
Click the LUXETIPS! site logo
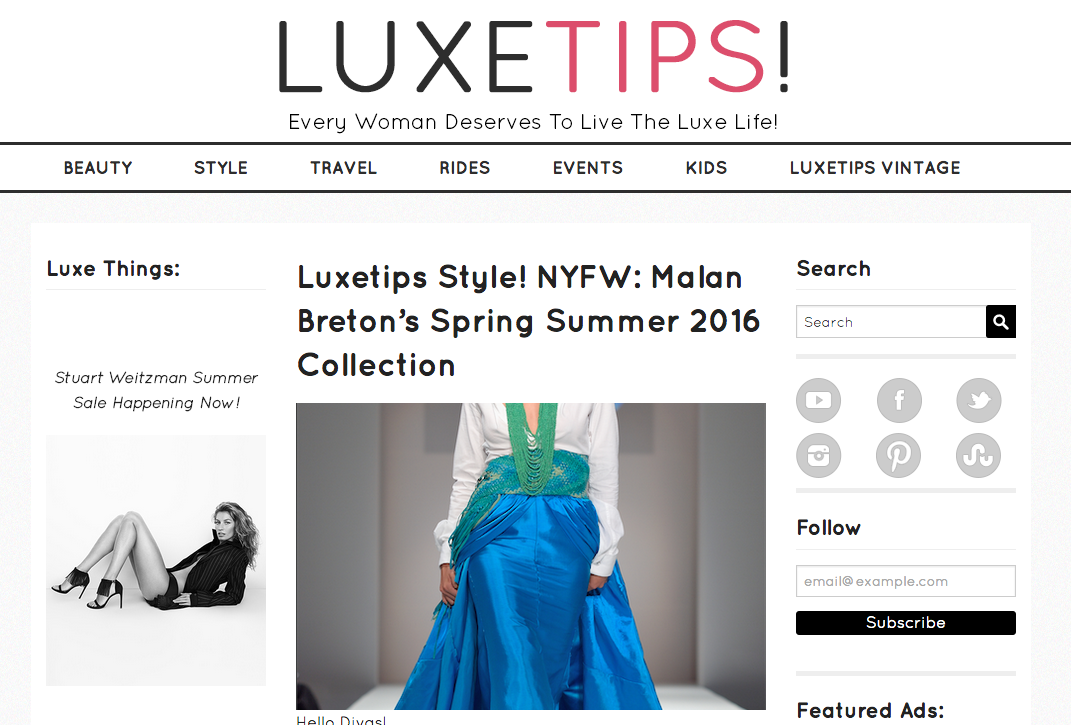[534, 56]
